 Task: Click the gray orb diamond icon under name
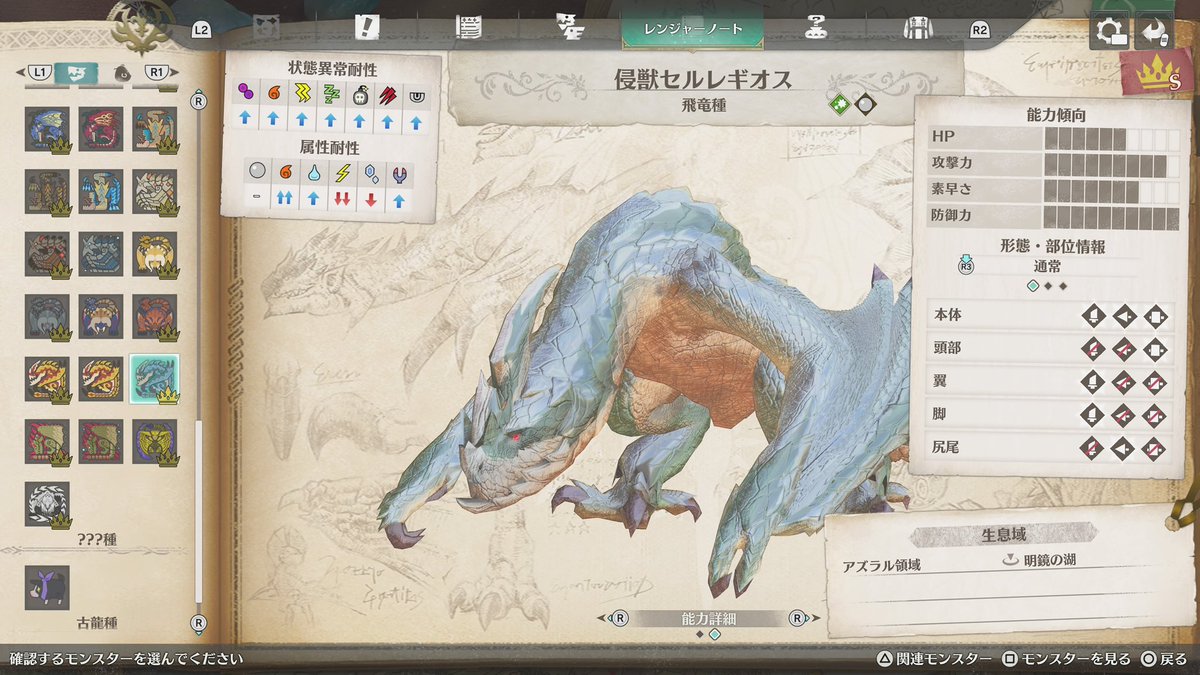(x=865, y=103)
